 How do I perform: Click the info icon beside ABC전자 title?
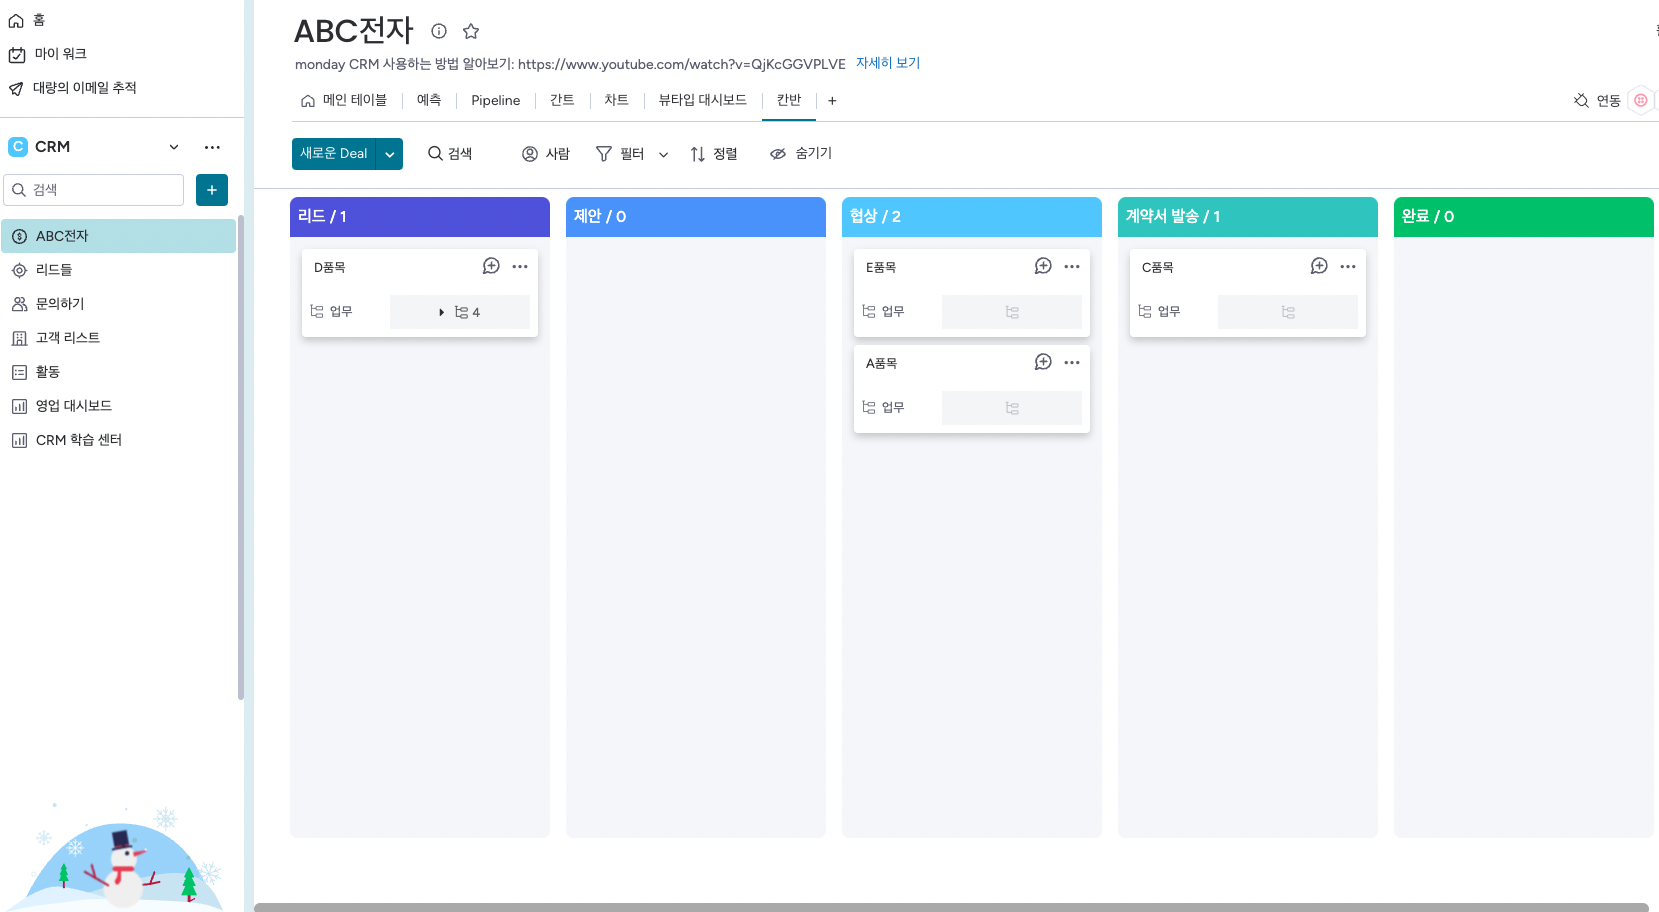point(438,31)
